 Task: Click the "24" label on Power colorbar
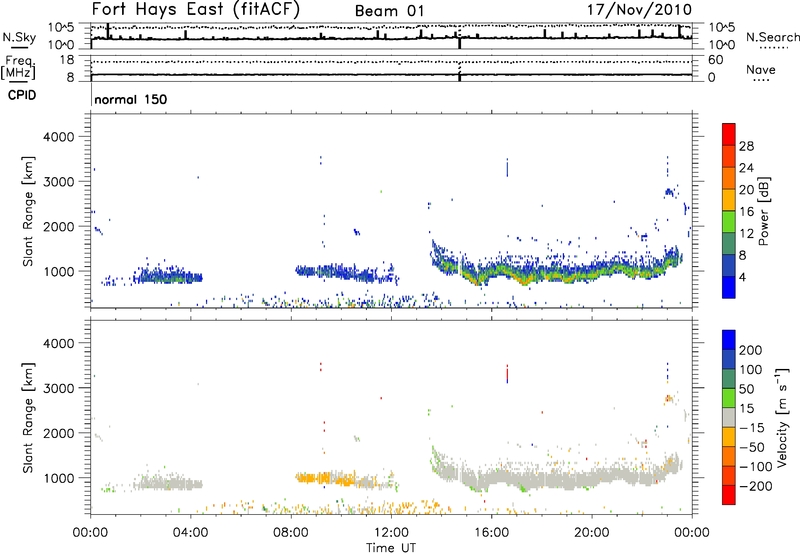(x=746, y=168)
